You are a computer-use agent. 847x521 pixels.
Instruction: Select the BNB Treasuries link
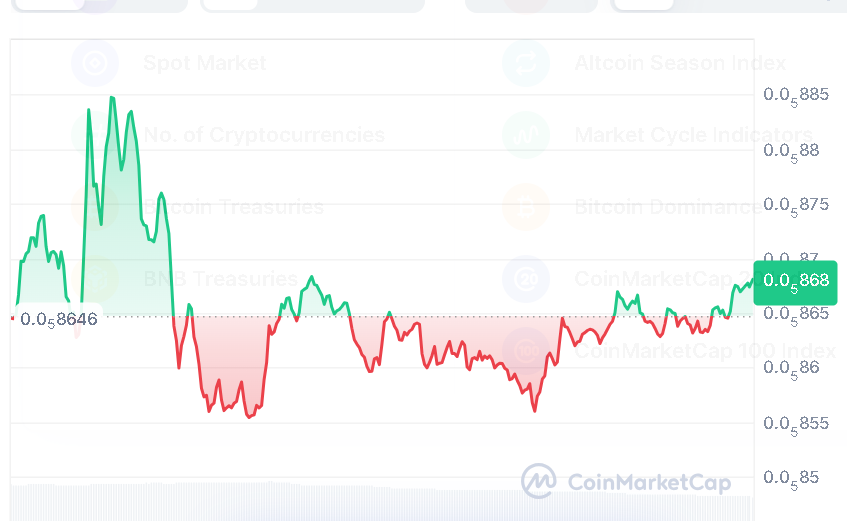coord(220,278)
